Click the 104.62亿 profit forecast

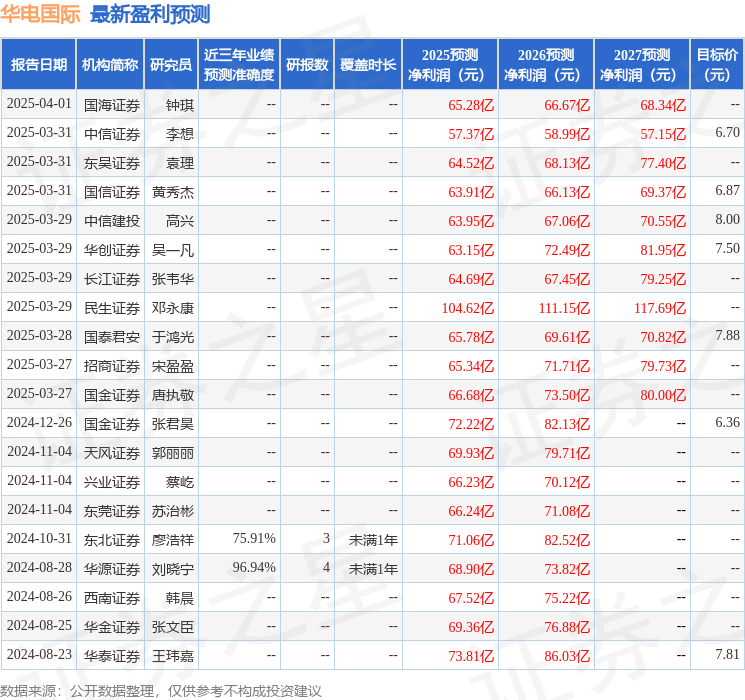pyautogui.click(x=468, y=308)
